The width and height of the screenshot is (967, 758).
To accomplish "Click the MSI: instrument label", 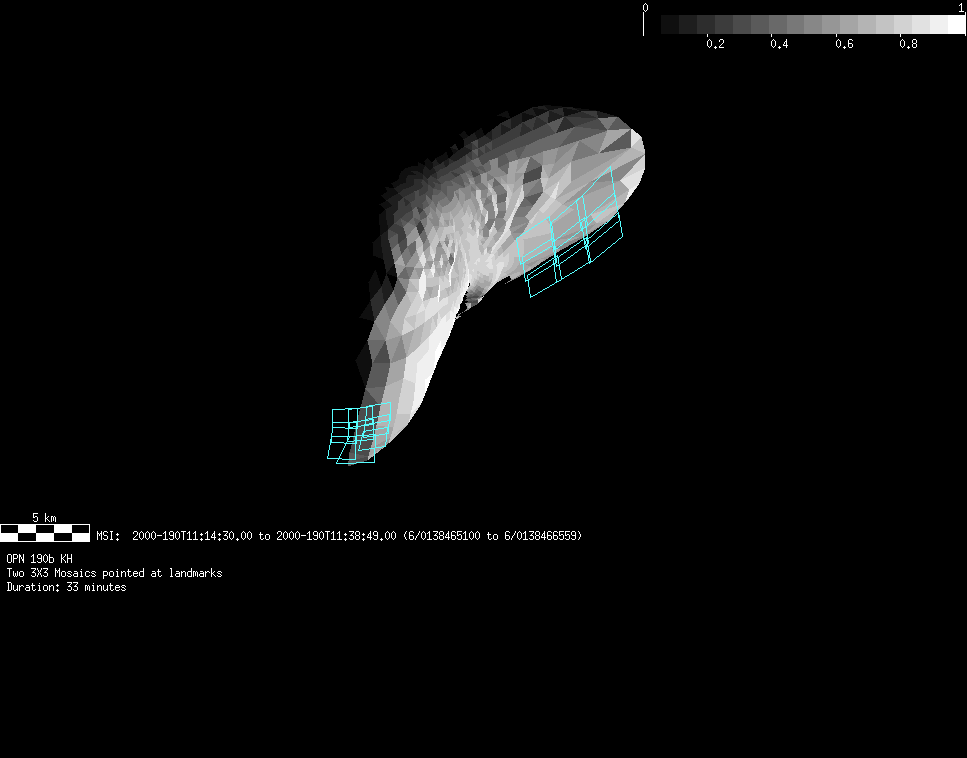I will [x=108, y=536].
